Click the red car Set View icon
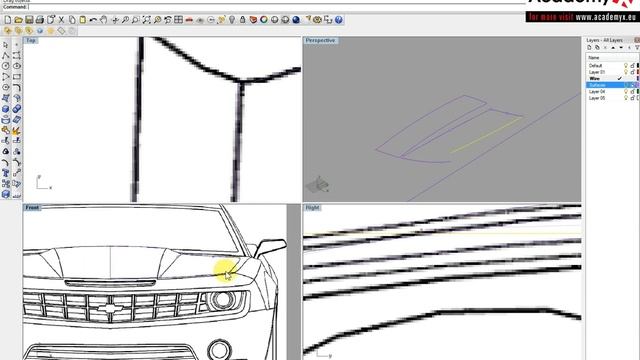The image size is (640, 360). (189, 20)
